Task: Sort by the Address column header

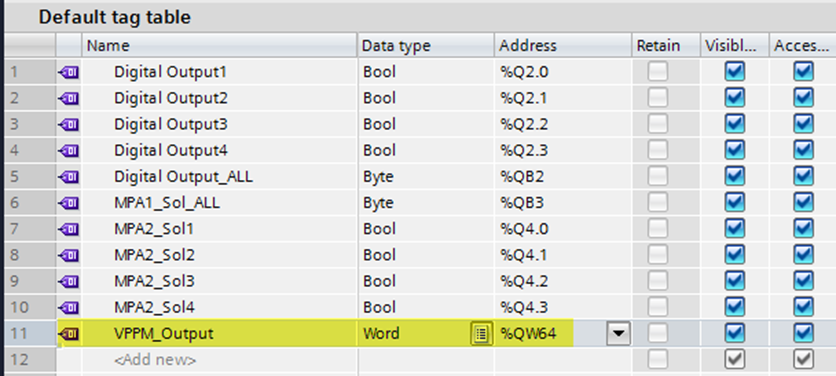Action: click(x=562, y=46)
